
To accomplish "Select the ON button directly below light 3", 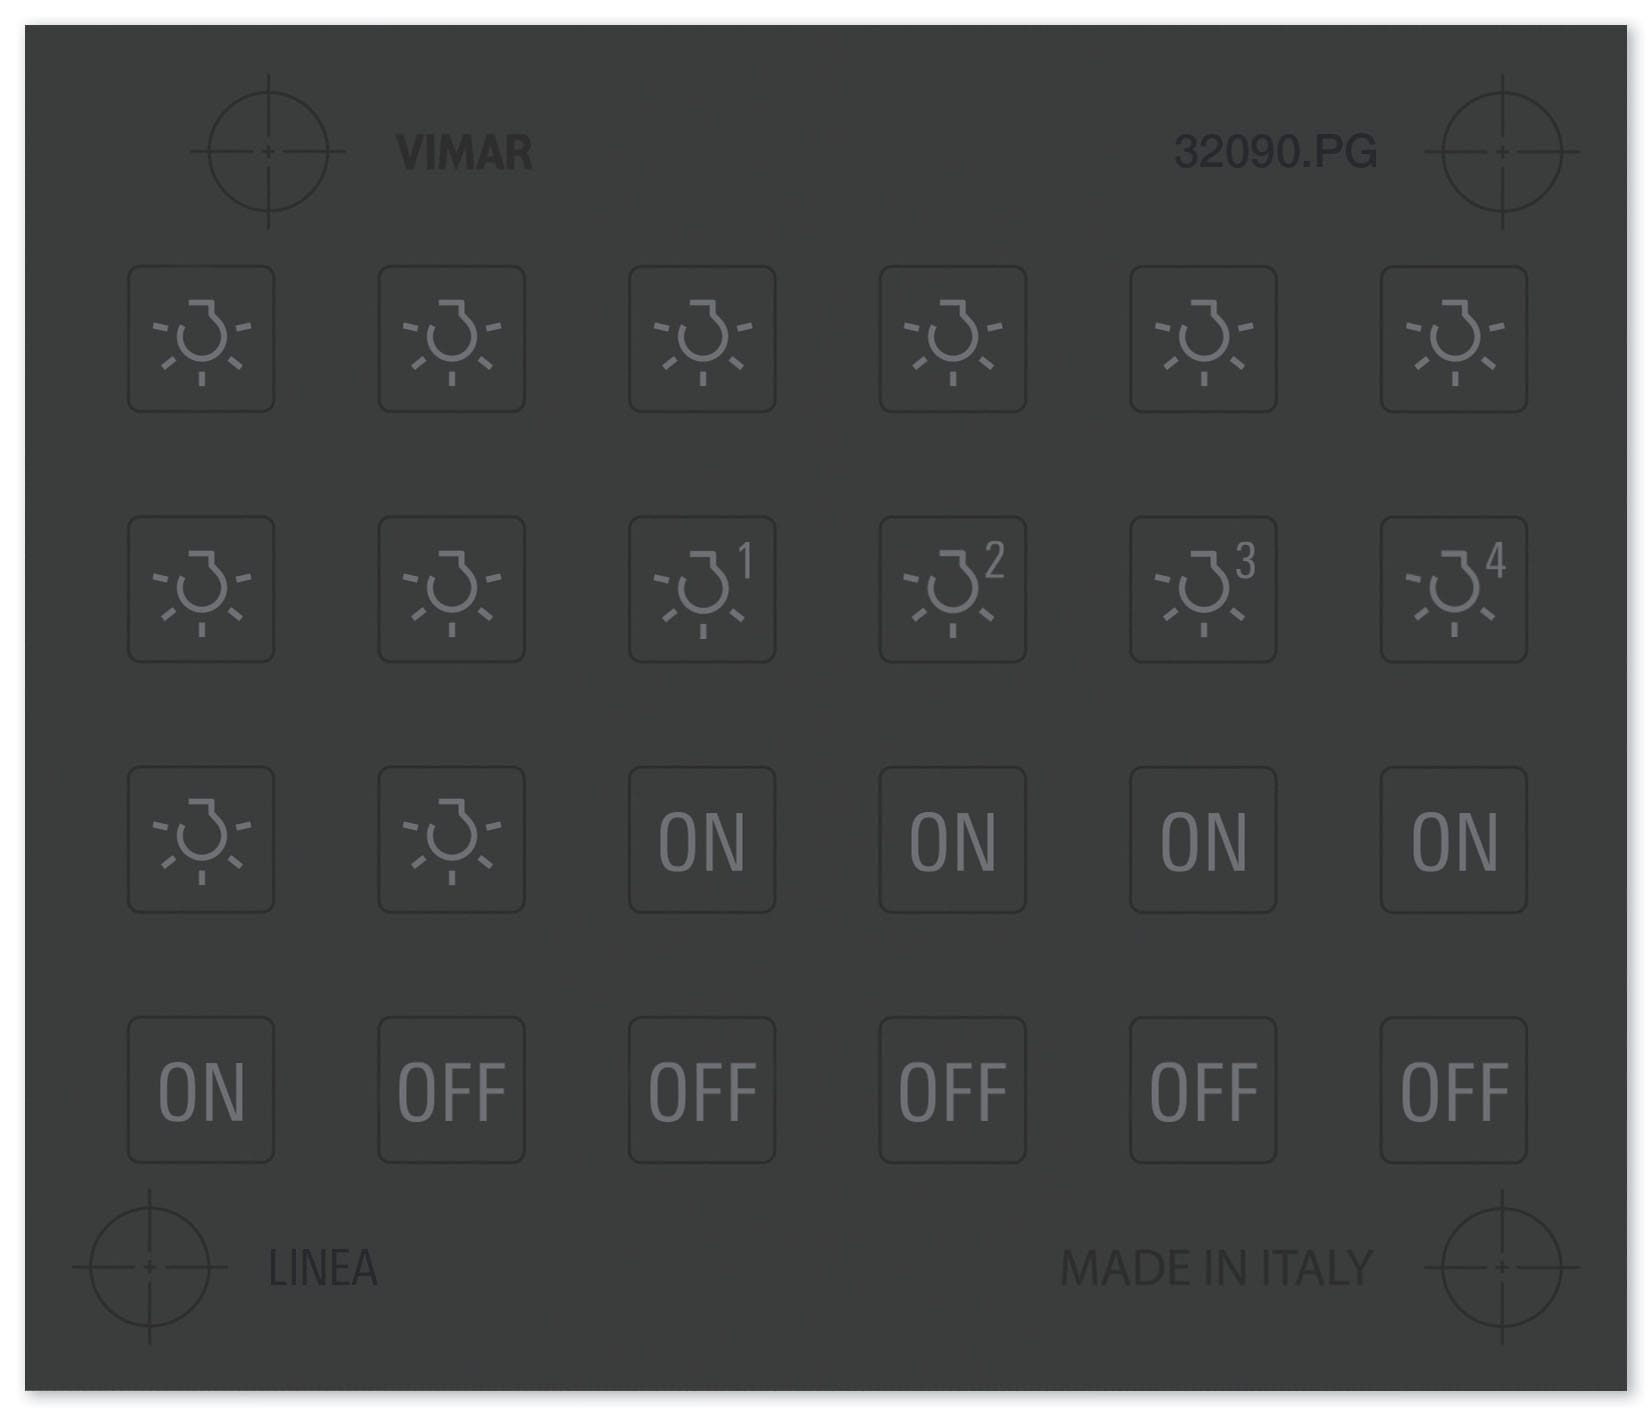I will click(x=1203, y=840).
